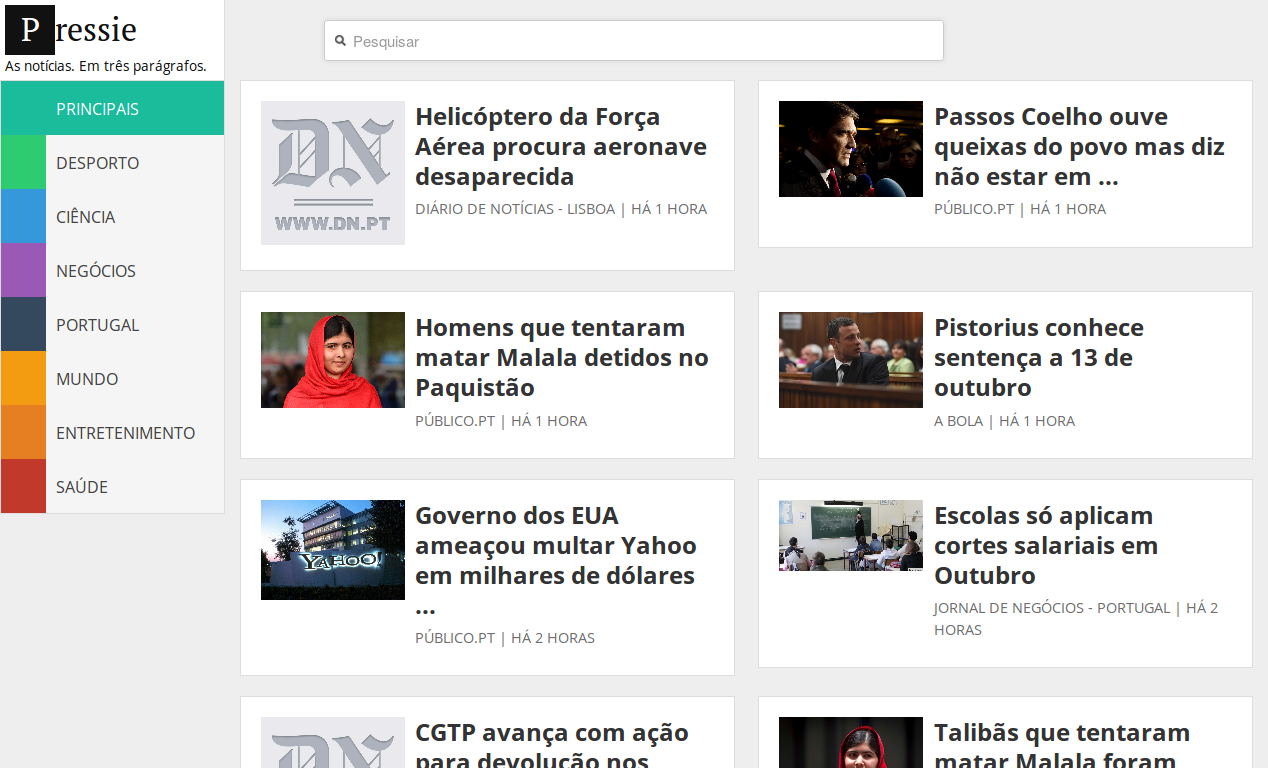Open the Entretenimento category

point(125,433)
